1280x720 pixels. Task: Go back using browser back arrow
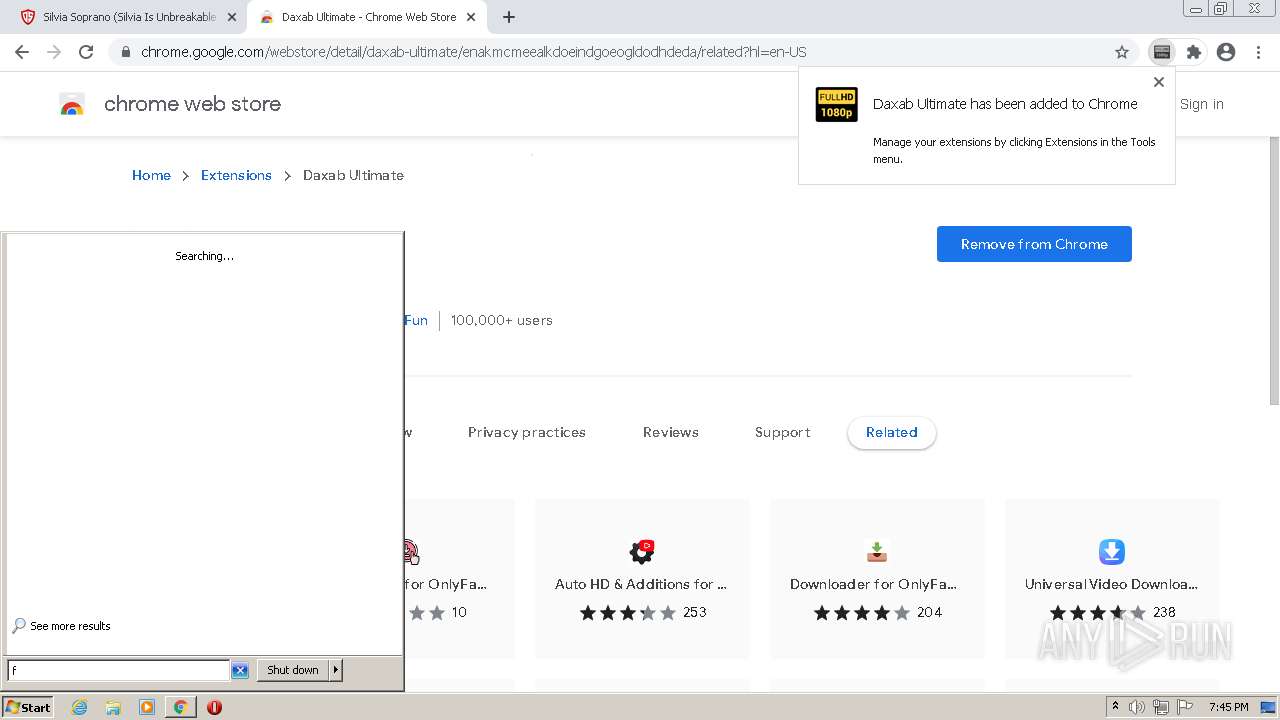(22, 52)
